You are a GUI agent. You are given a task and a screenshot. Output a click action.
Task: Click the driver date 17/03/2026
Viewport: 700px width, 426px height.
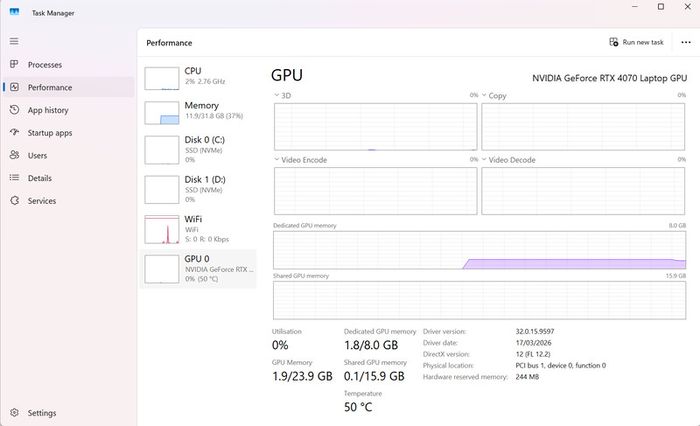click(533, 343)
